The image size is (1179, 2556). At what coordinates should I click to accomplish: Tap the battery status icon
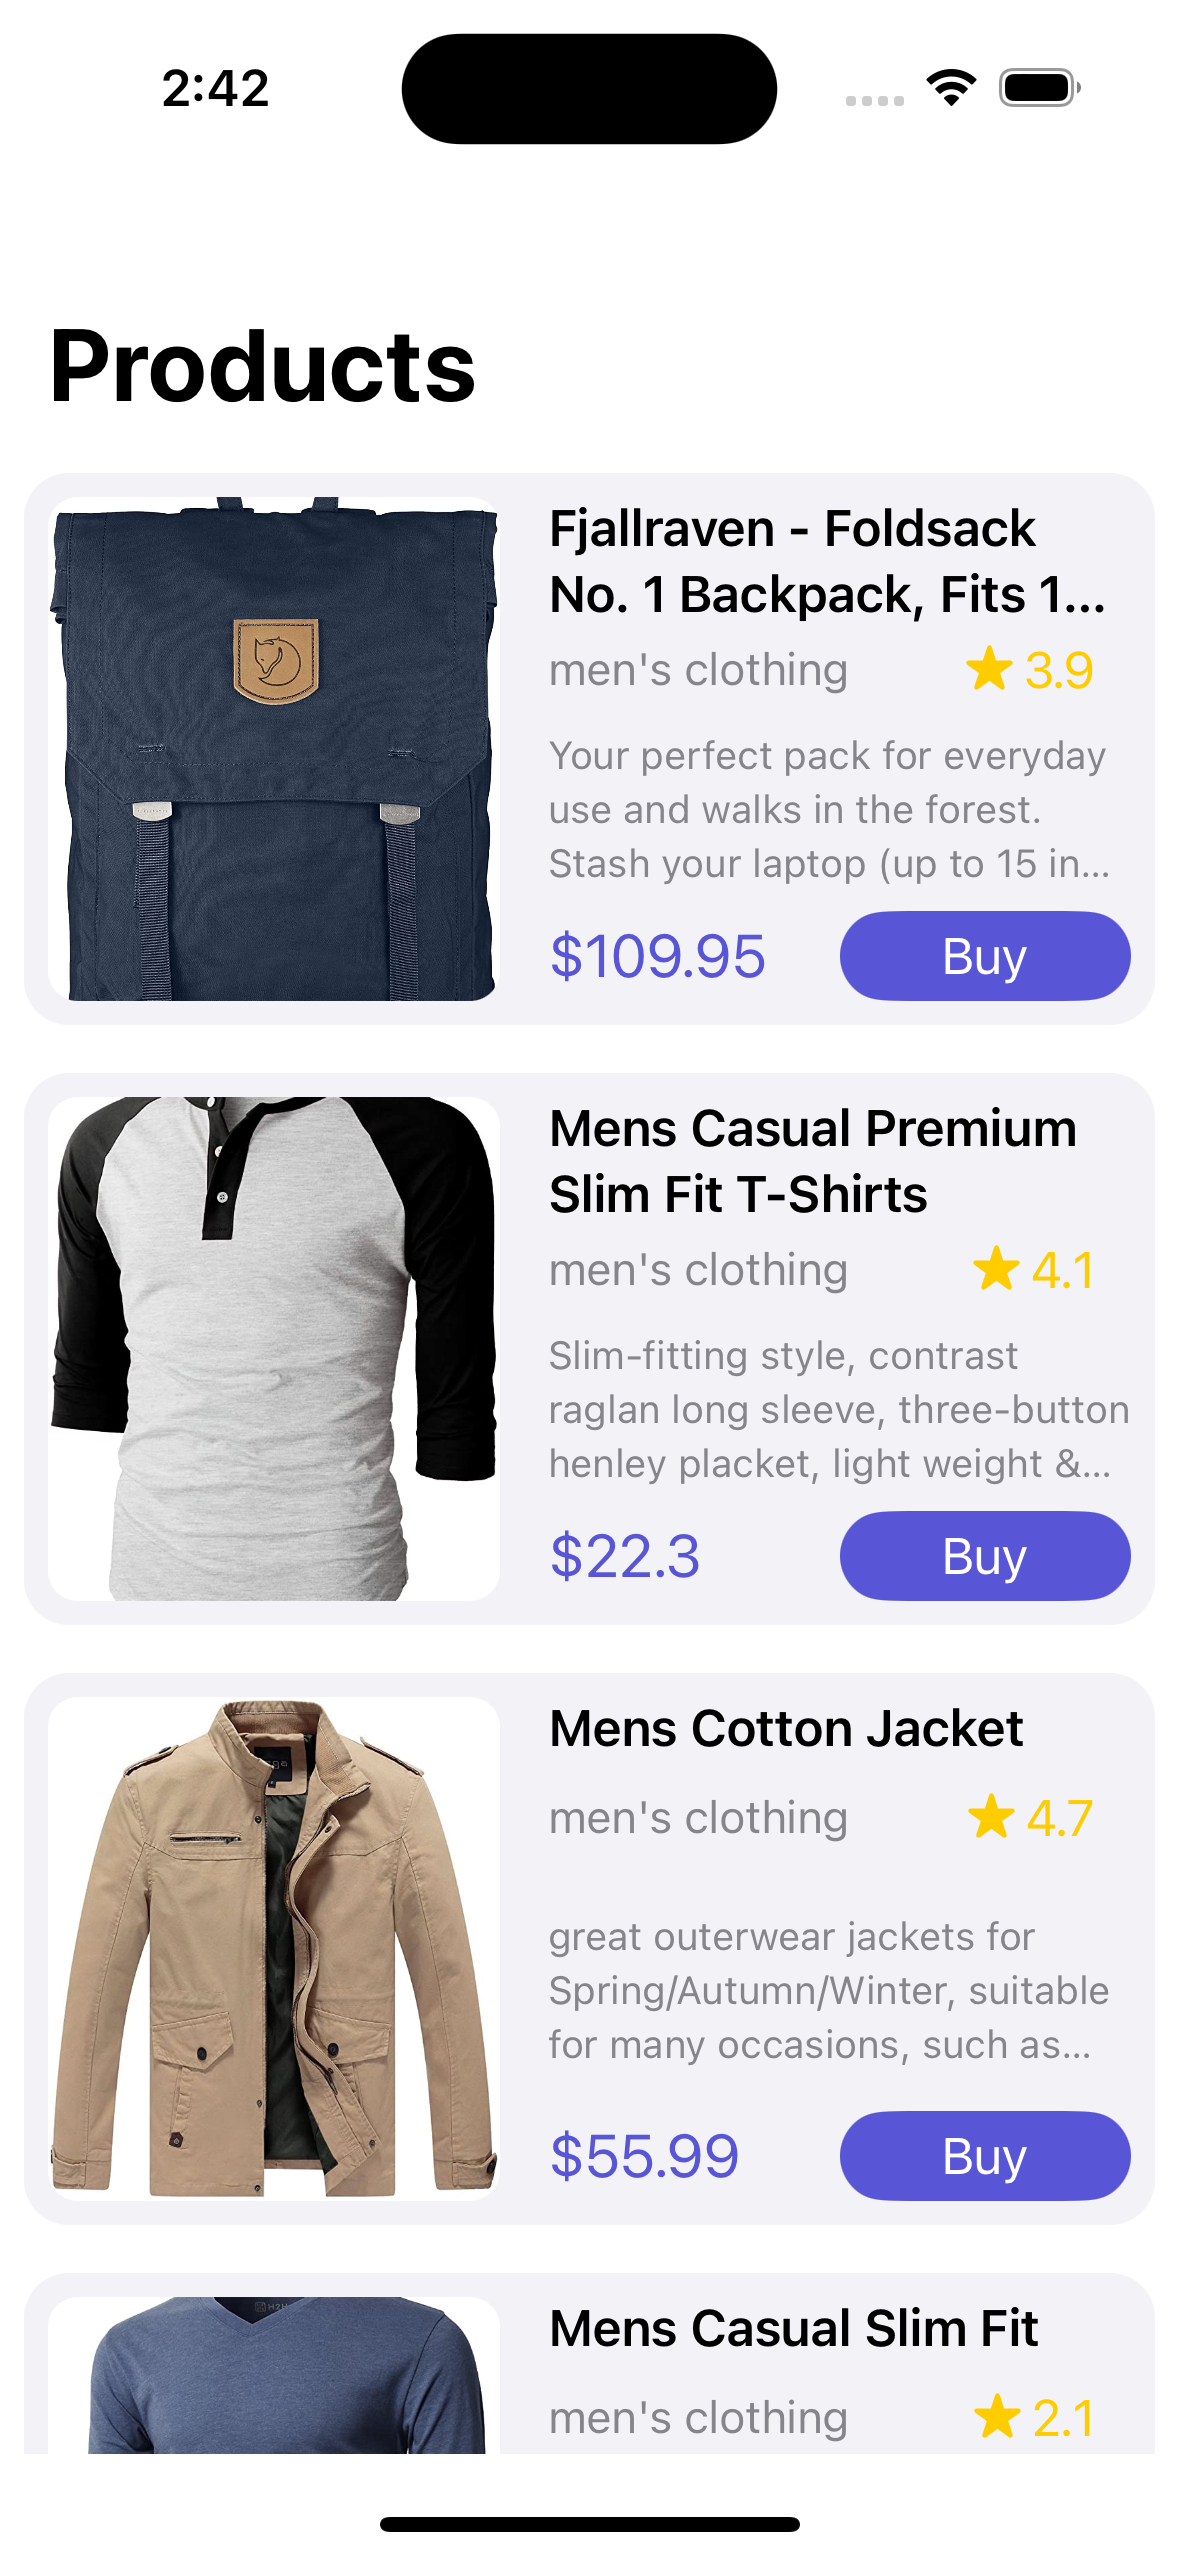(1039, 88)
